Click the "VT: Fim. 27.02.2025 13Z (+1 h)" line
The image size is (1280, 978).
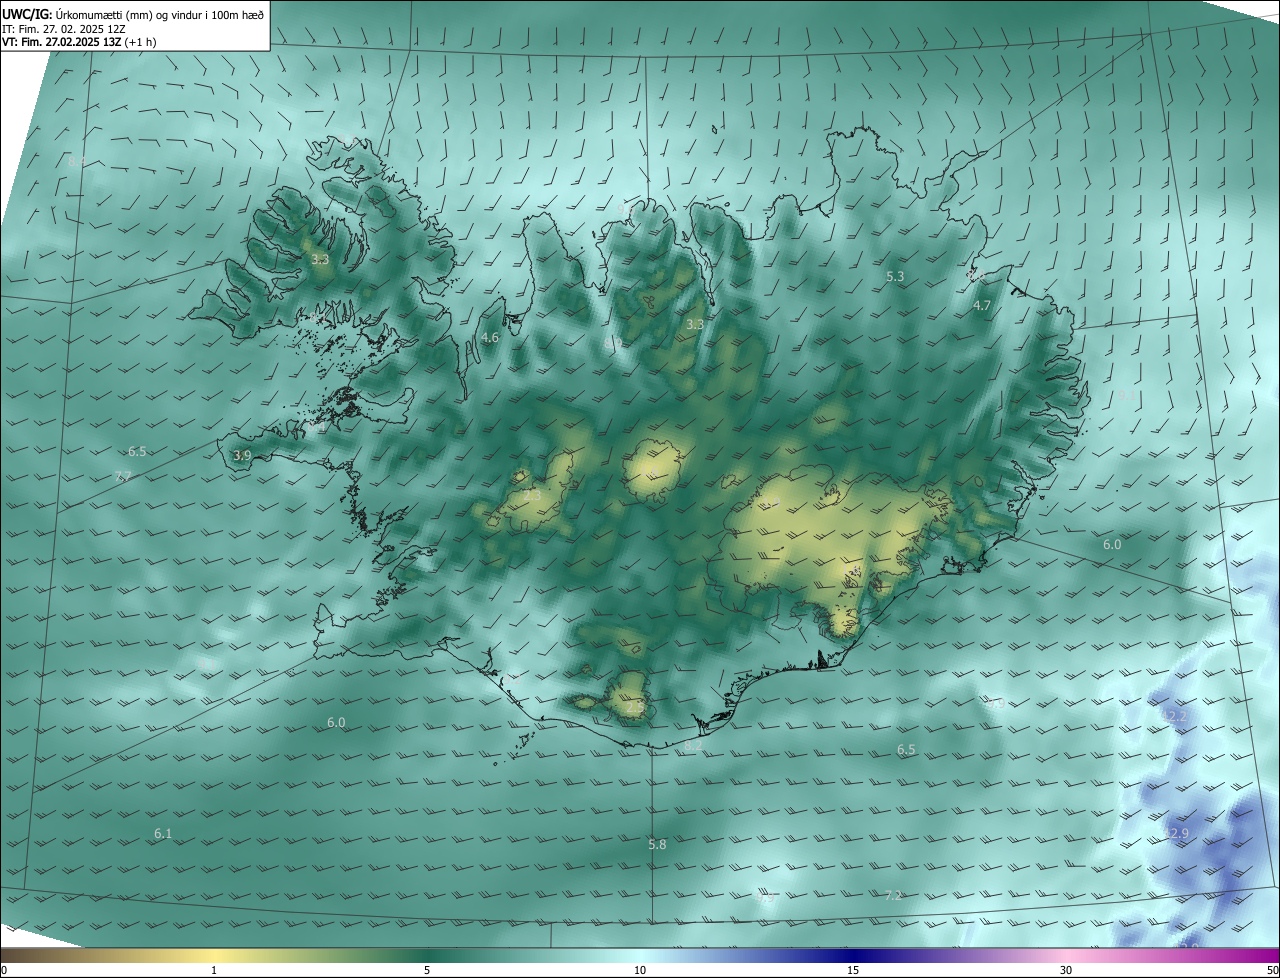pyautogui.click(x=79, y=42)
